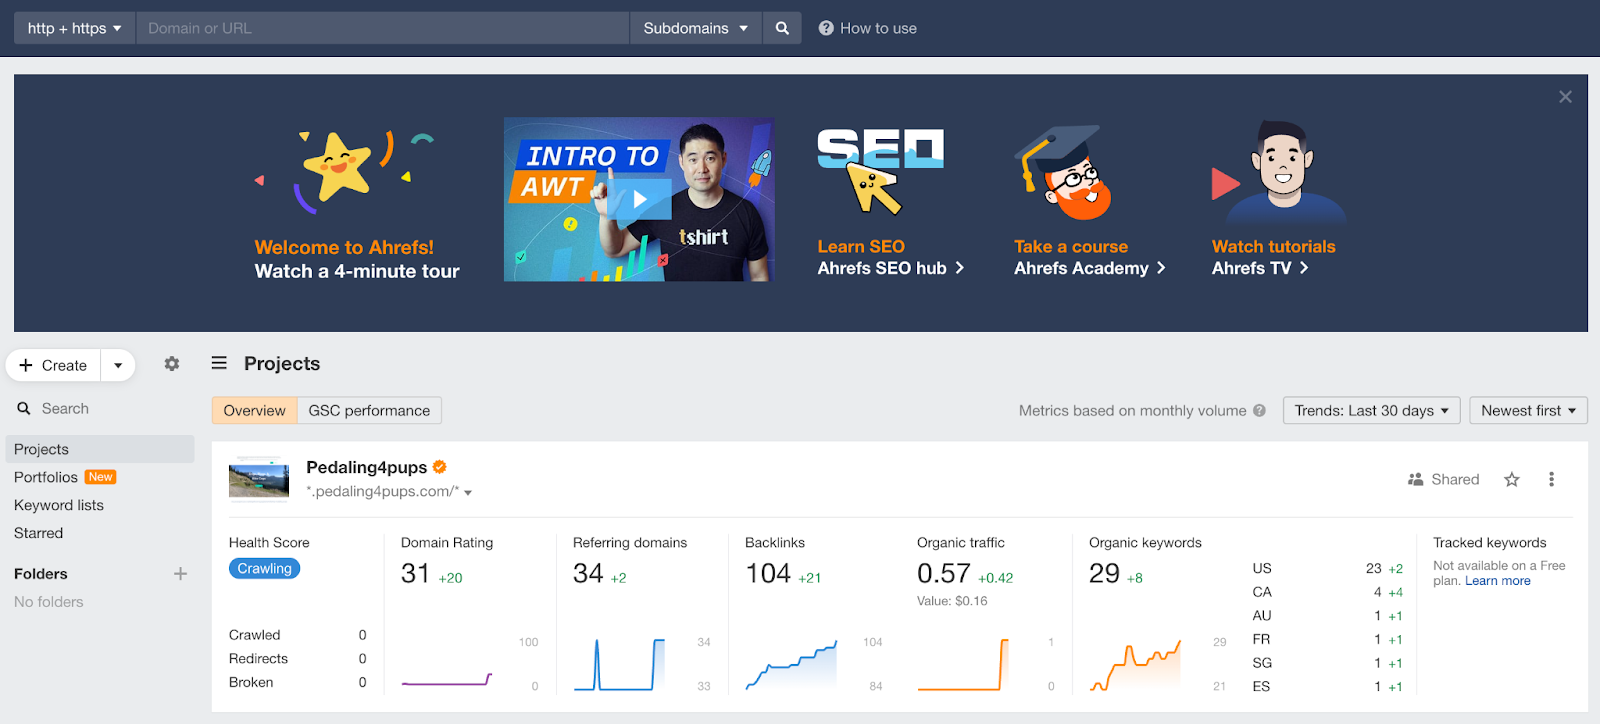
Task: Click the Organic keywords trend chart
Action: pyautogui.click(x=1135, y=664)
